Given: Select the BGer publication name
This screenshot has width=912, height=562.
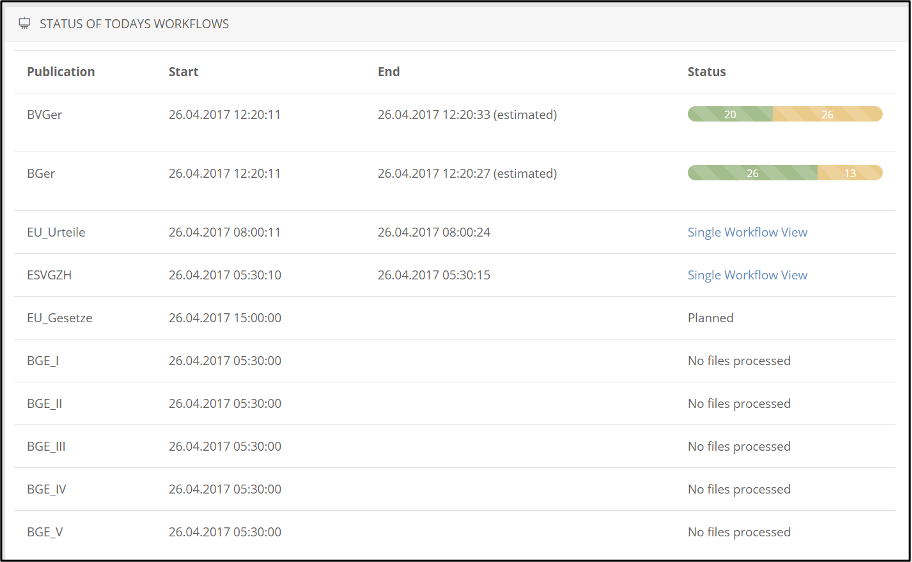Looking at the screenshot, I should [41, 173].
